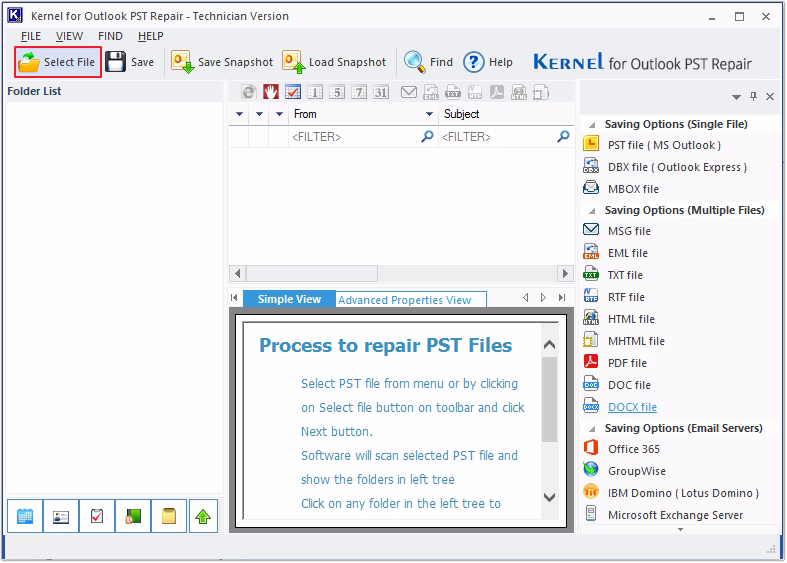Toggle the 7-day view icon
787x563 pixels.
tap(359, 92)
